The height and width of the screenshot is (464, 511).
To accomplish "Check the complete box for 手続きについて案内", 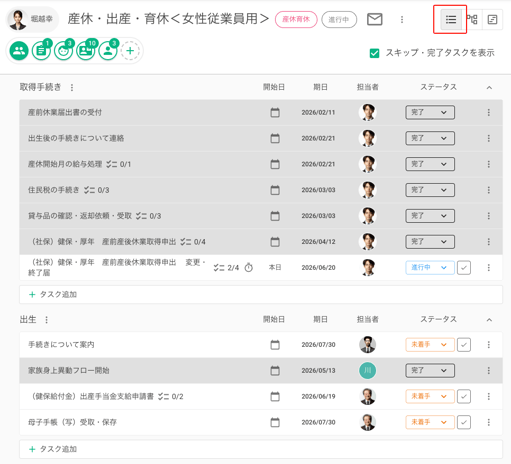I will (464, 345).
